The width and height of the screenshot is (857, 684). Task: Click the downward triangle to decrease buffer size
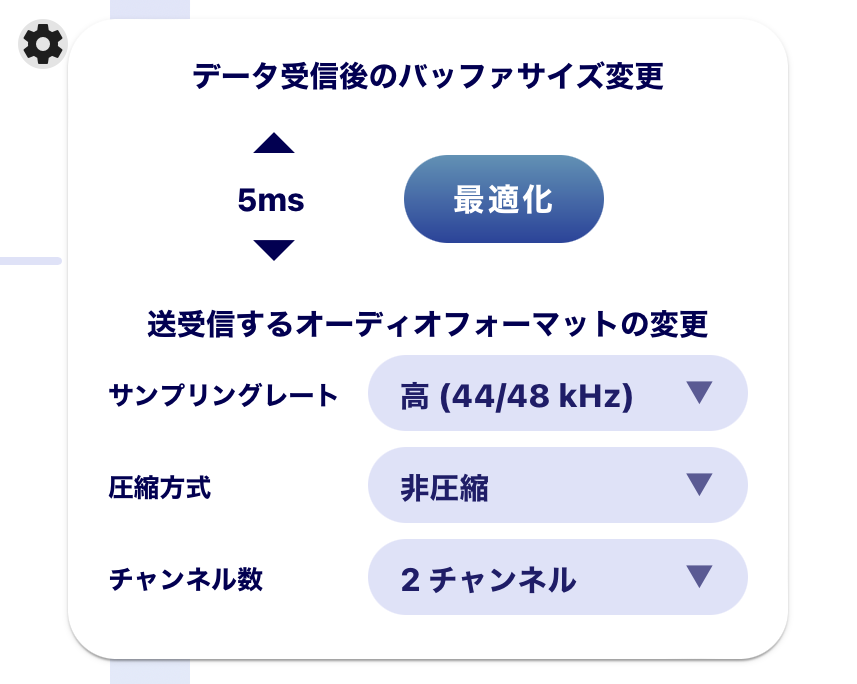tap(274, 249)
